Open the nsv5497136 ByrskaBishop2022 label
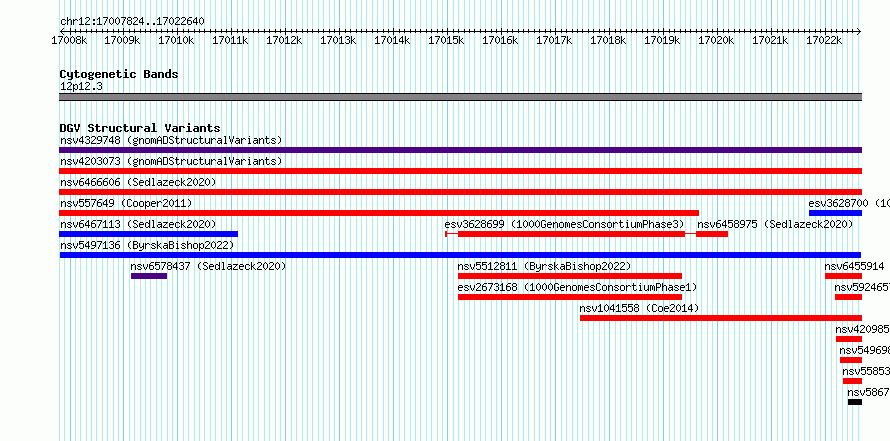The width and height of the screenshot is (890, 441). click(x=147, y=245)
